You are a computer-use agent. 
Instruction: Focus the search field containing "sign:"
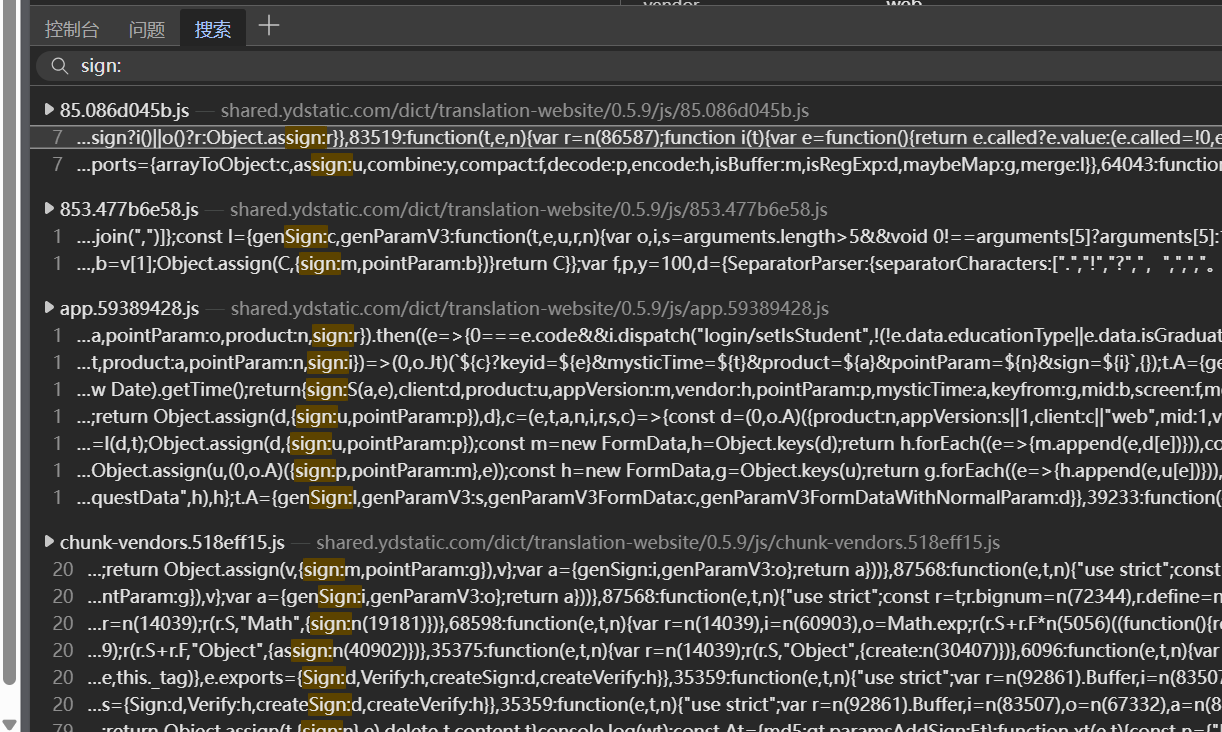click(600, 66)
